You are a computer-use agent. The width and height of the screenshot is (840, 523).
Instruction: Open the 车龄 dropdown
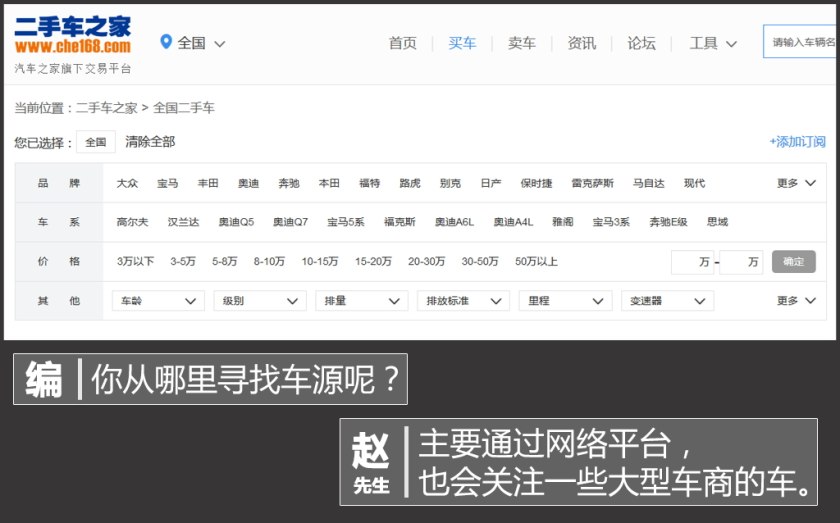158,301
